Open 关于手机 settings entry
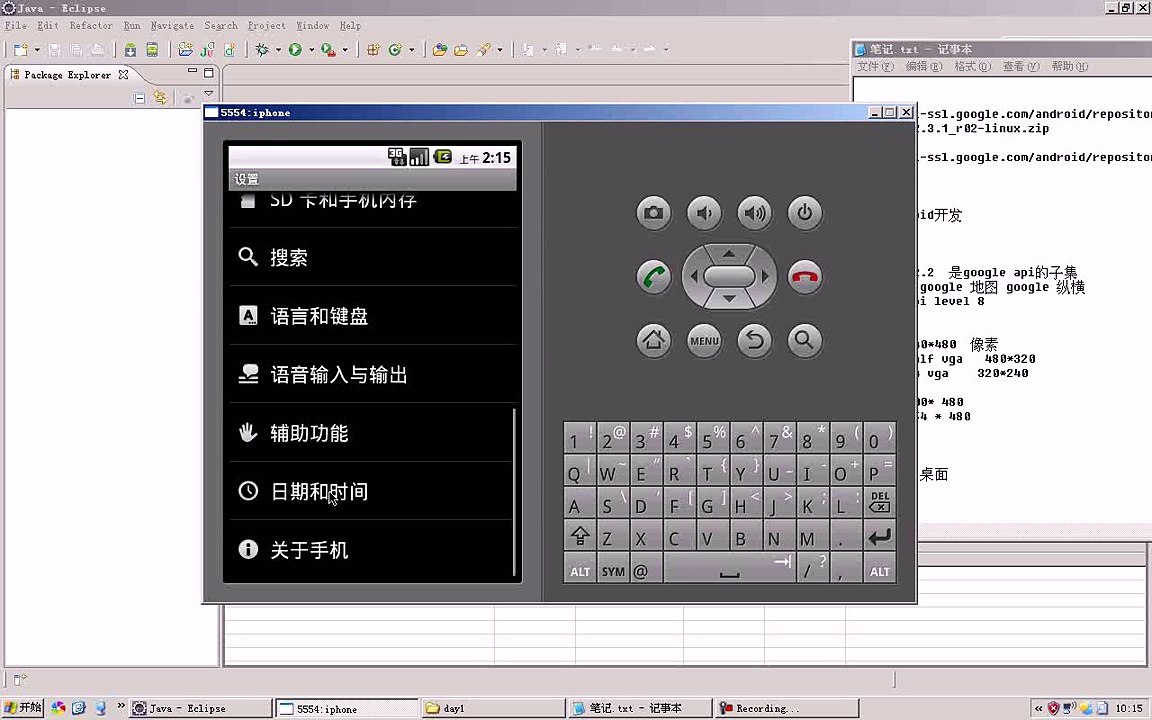 point(372,550)
